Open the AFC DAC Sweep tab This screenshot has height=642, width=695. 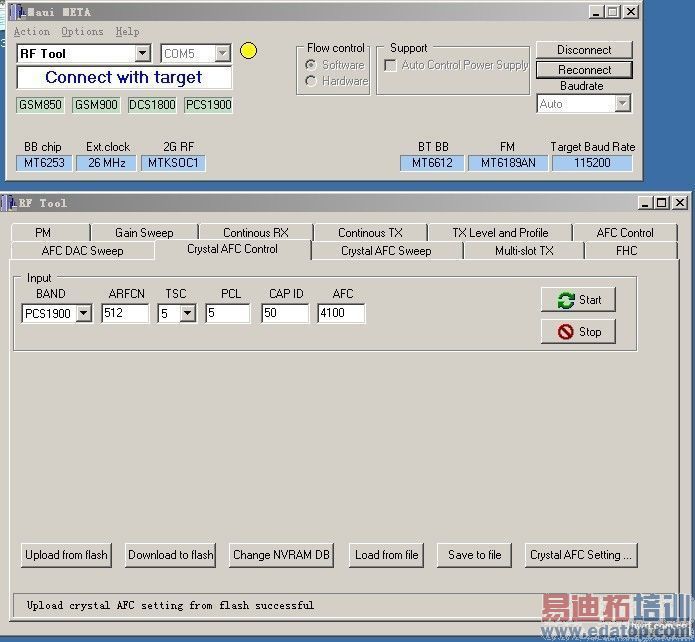[x=82, y=251]
